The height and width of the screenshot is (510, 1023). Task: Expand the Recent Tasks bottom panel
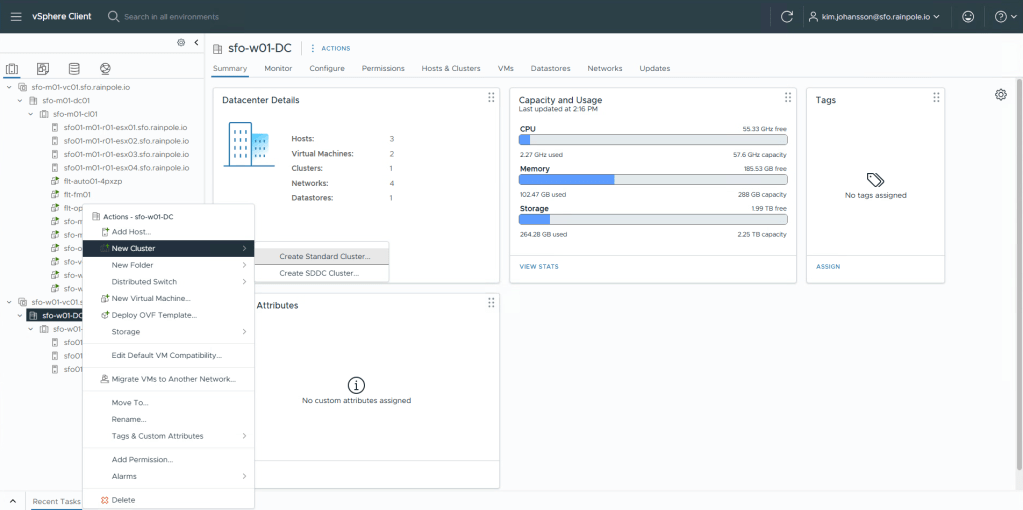pyautogui.click(x=12, y=500)
